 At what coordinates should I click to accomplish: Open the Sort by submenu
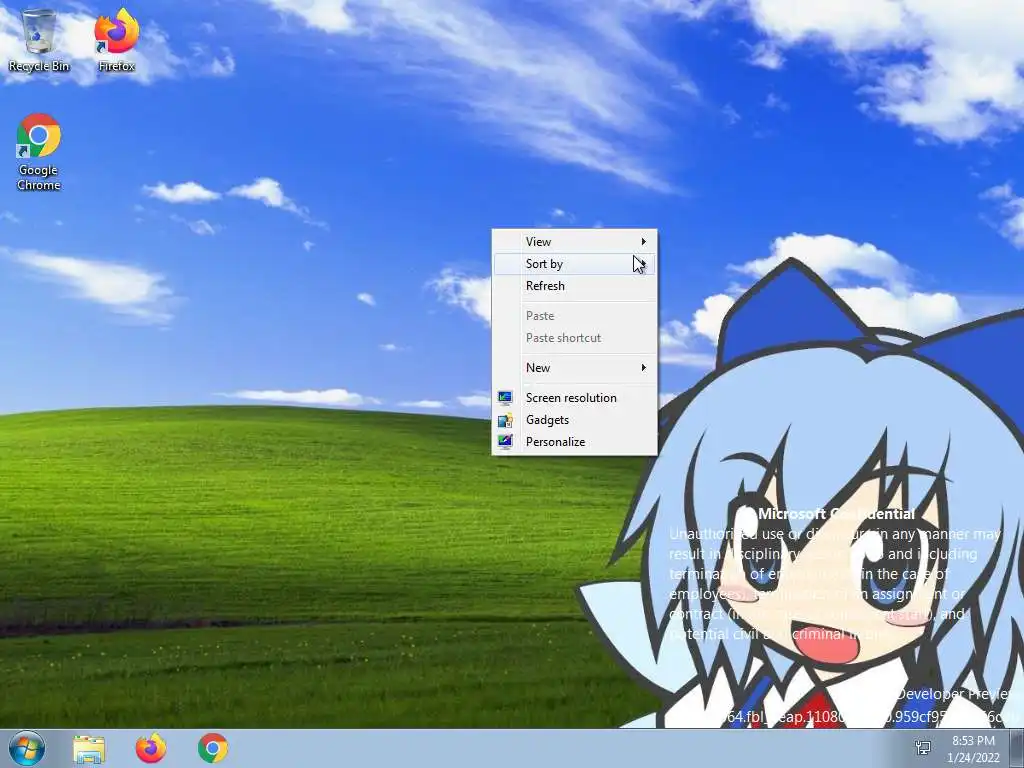coord(574,264)
